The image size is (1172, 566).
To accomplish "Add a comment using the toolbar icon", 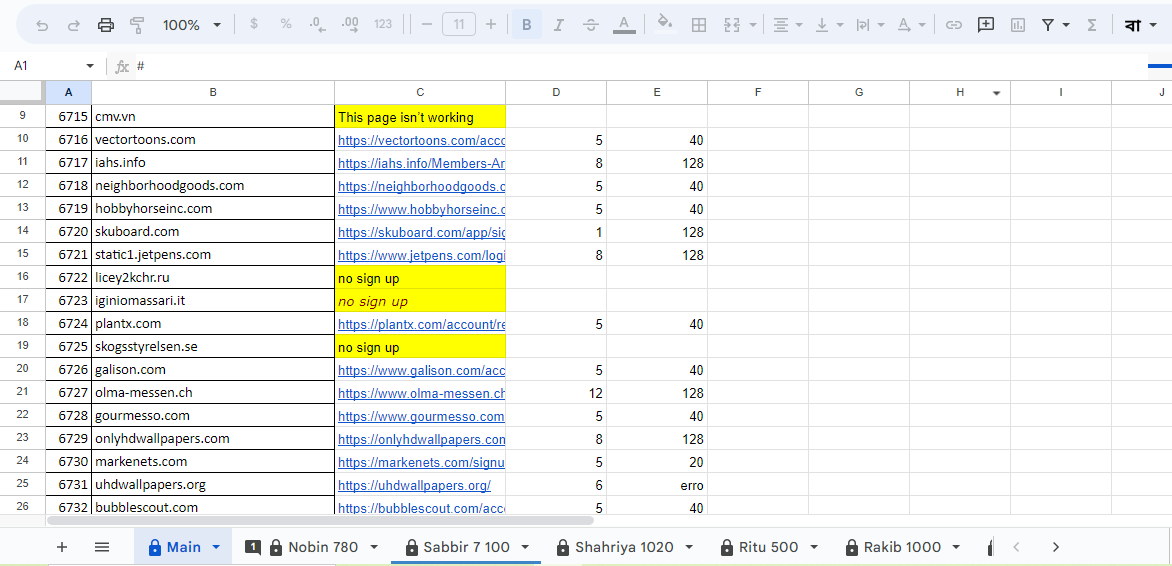I will (986, 25).
